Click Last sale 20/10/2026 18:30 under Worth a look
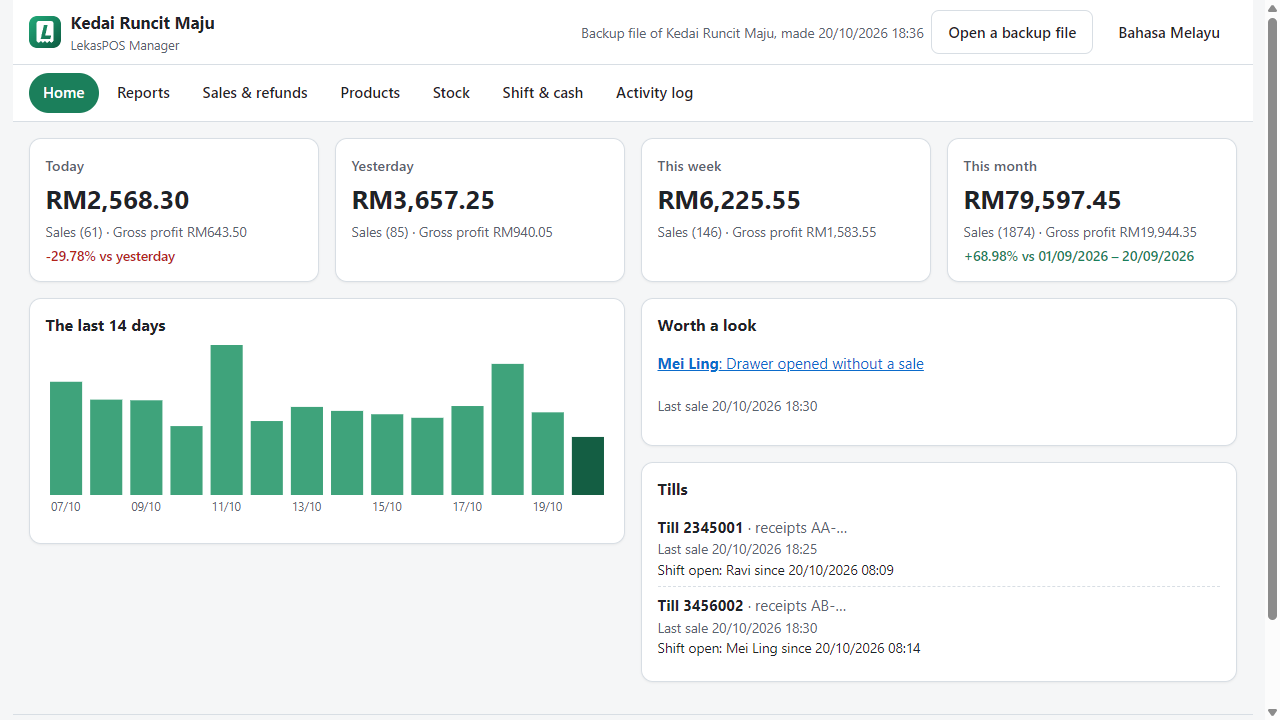1280x720 pixels. click(737, 407)
